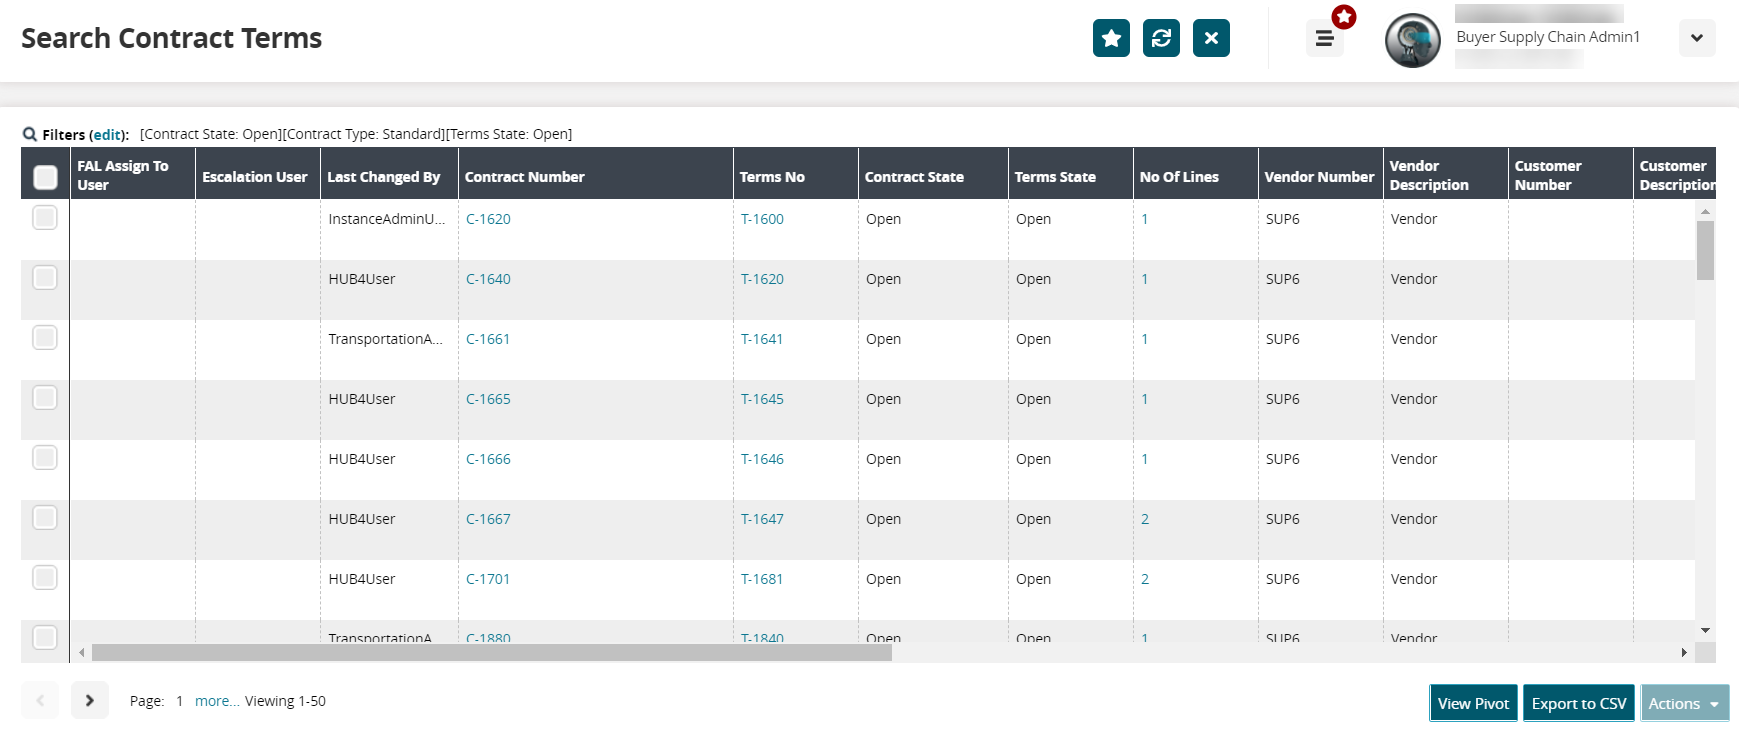Open the hamburger menu icon
Image resolution: width=1739 pixels, height=735 pixels.
pyautogui.click(x=1324, y=39)
